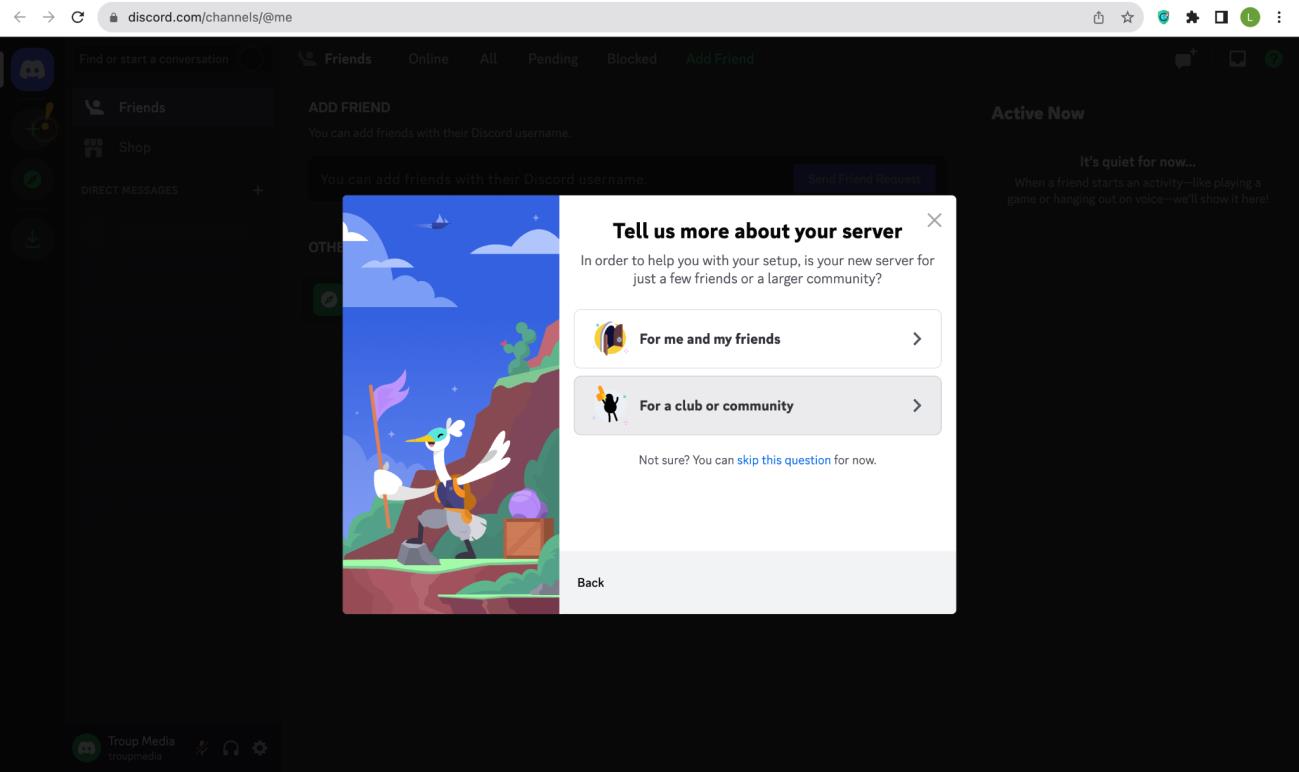The image size is (1299, 772).
Task: Mute the microphone in user panel
Action: tap(202, 748)
